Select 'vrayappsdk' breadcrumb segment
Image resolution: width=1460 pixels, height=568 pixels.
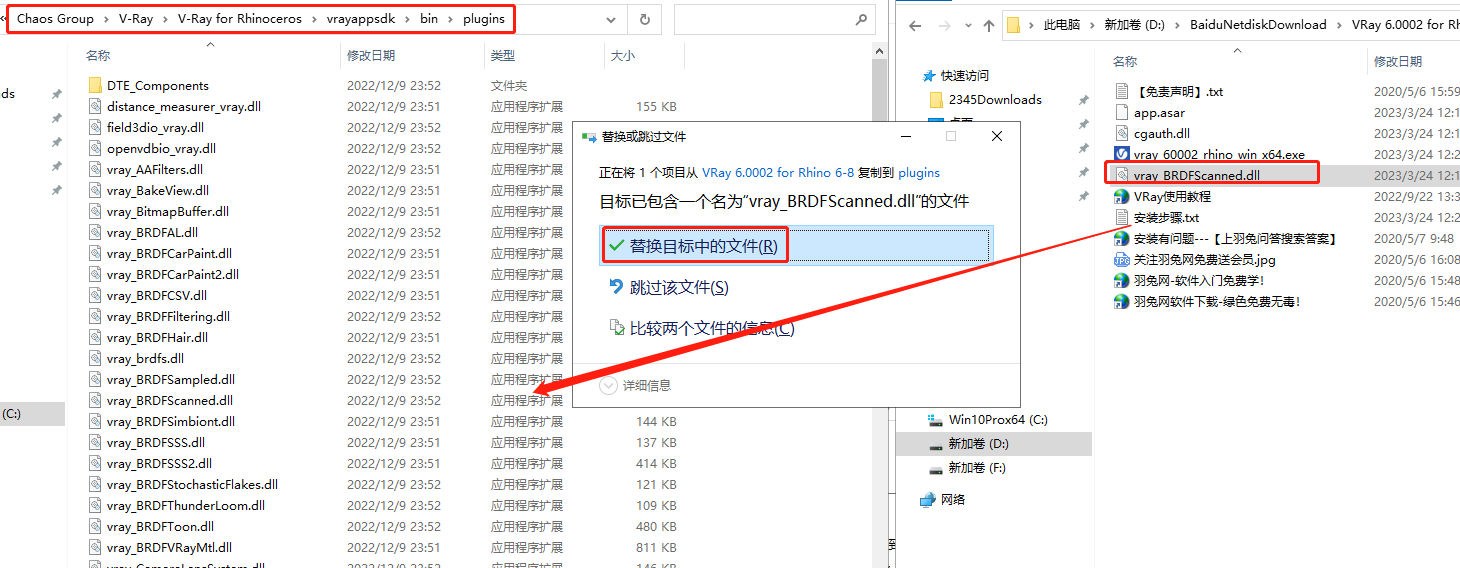click(x=361, y=19)
